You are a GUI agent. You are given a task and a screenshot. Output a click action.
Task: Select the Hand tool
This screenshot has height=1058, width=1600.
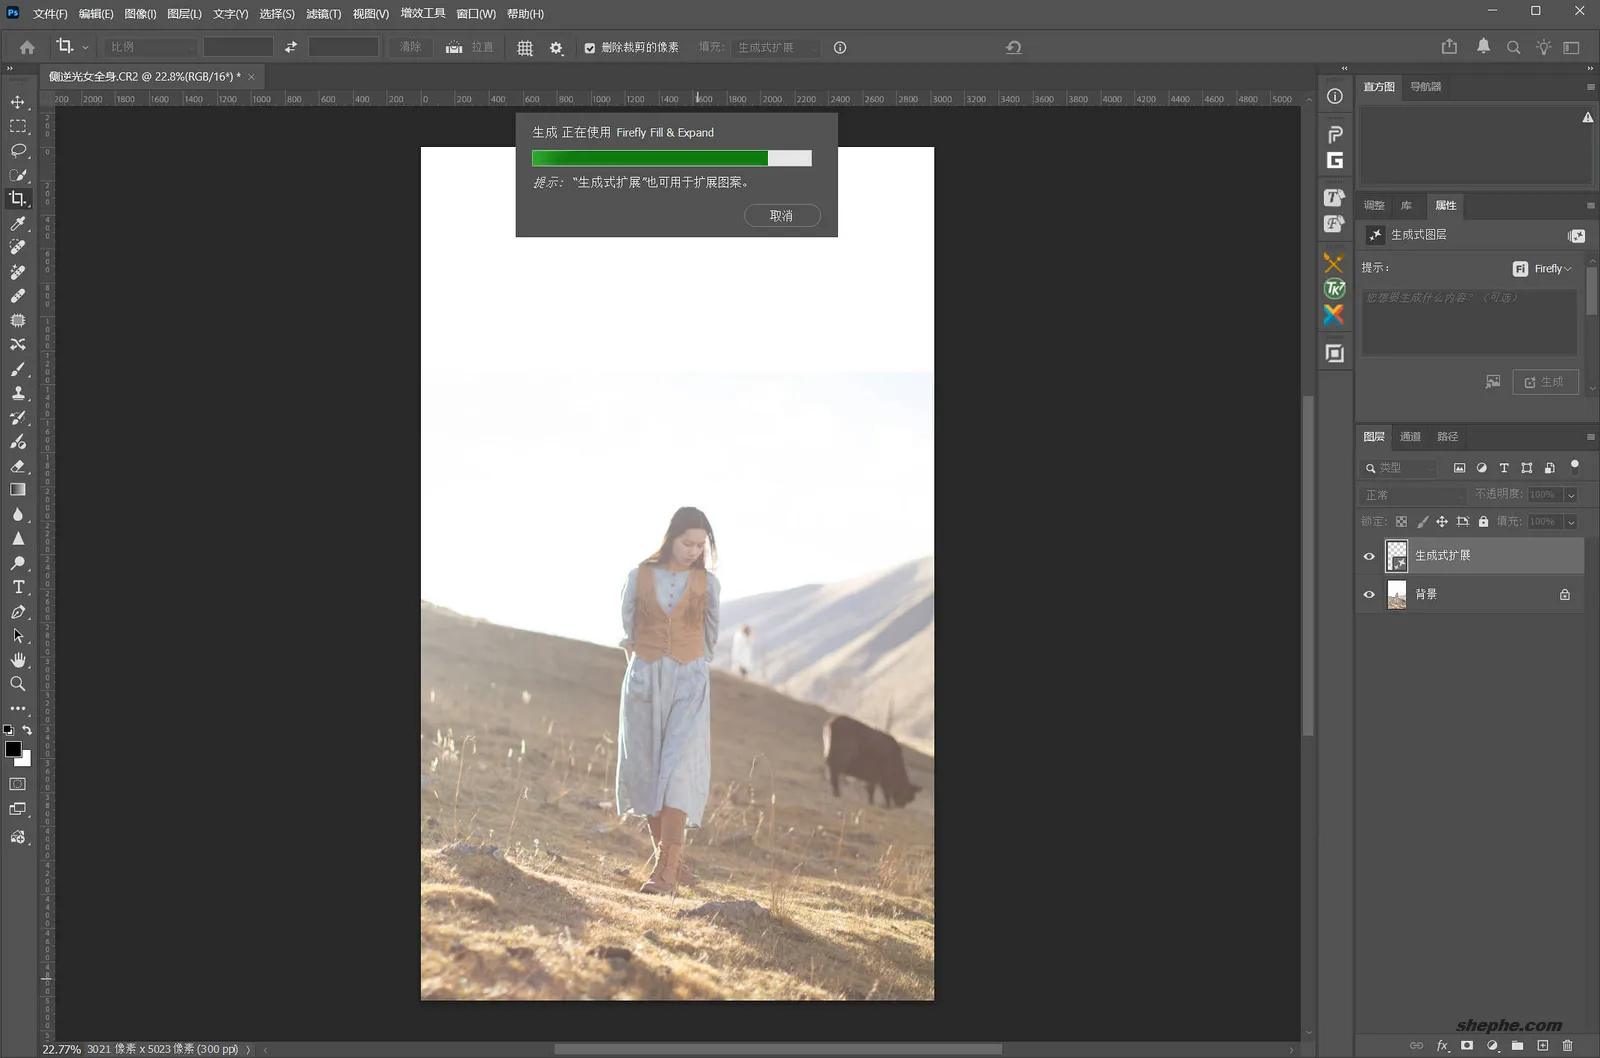pos(18,660)
